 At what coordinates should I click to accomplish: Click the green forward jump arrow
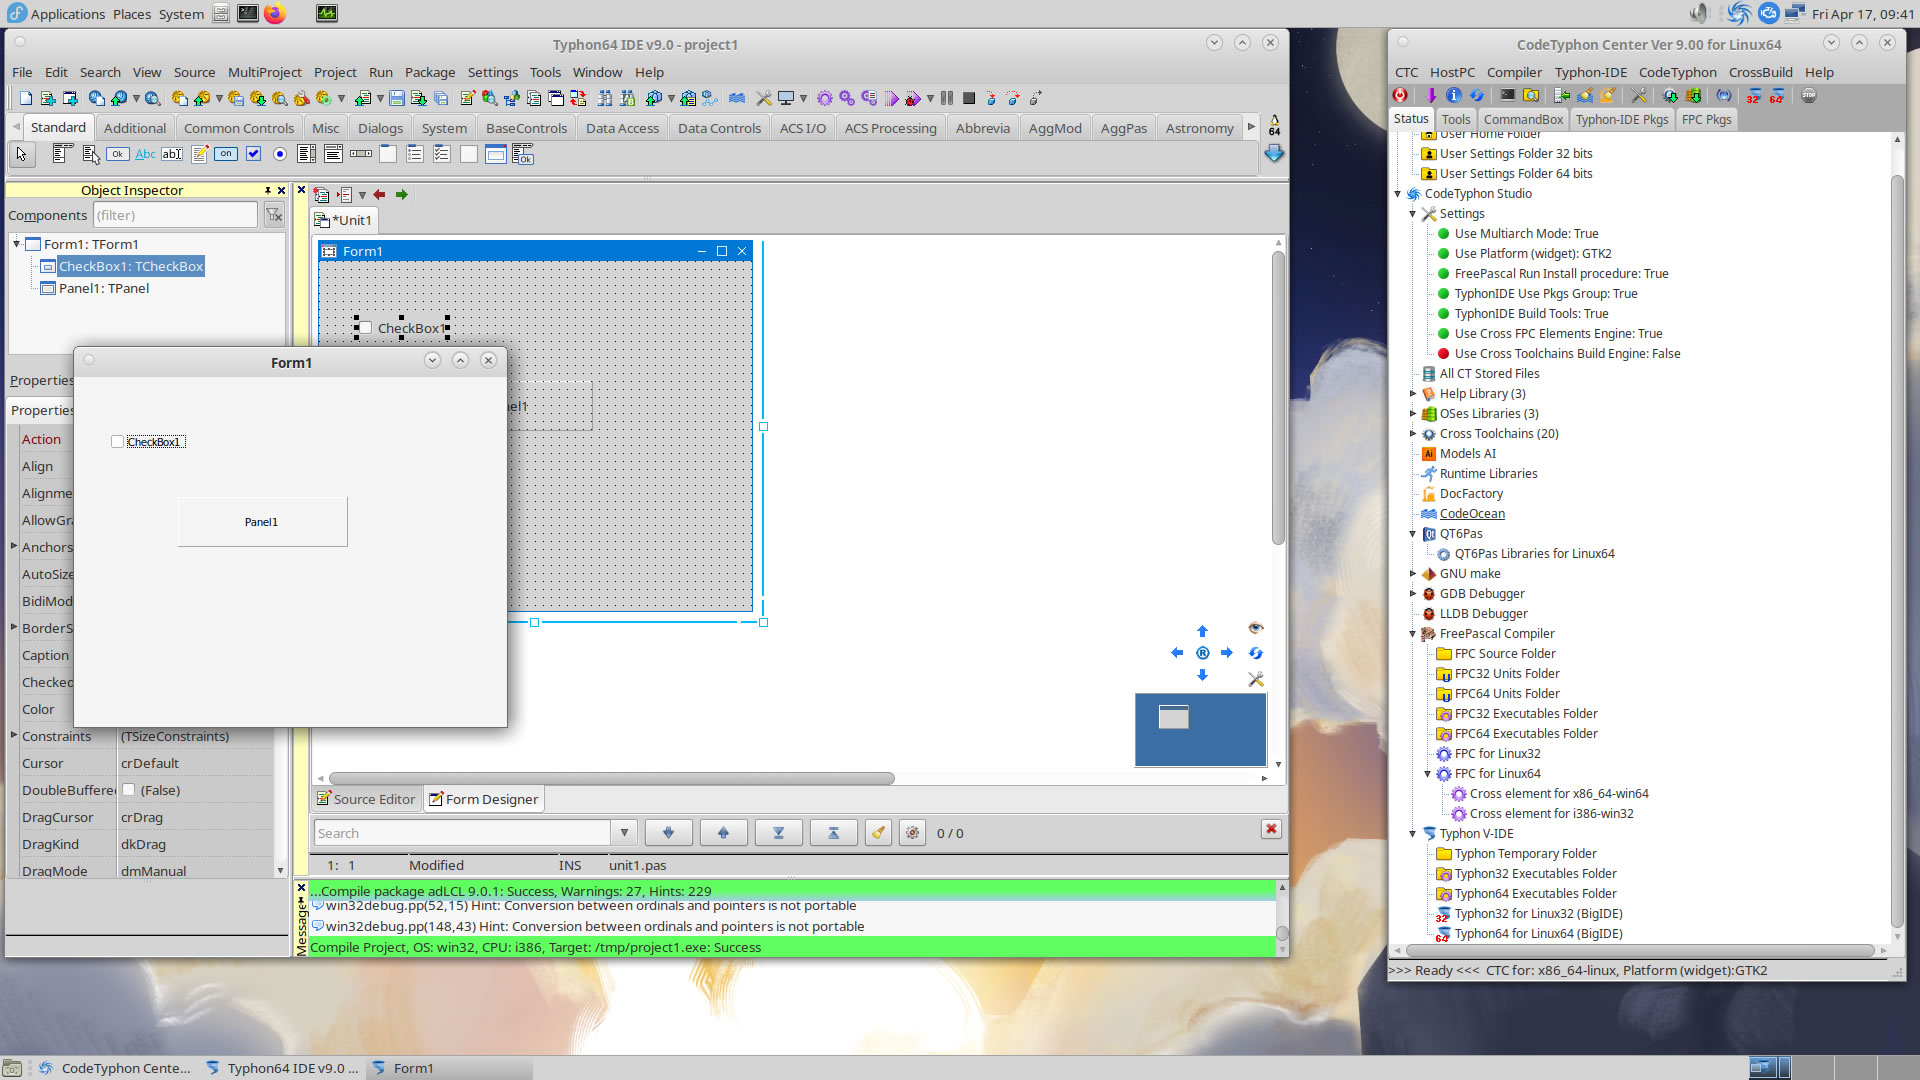point(402,195)
